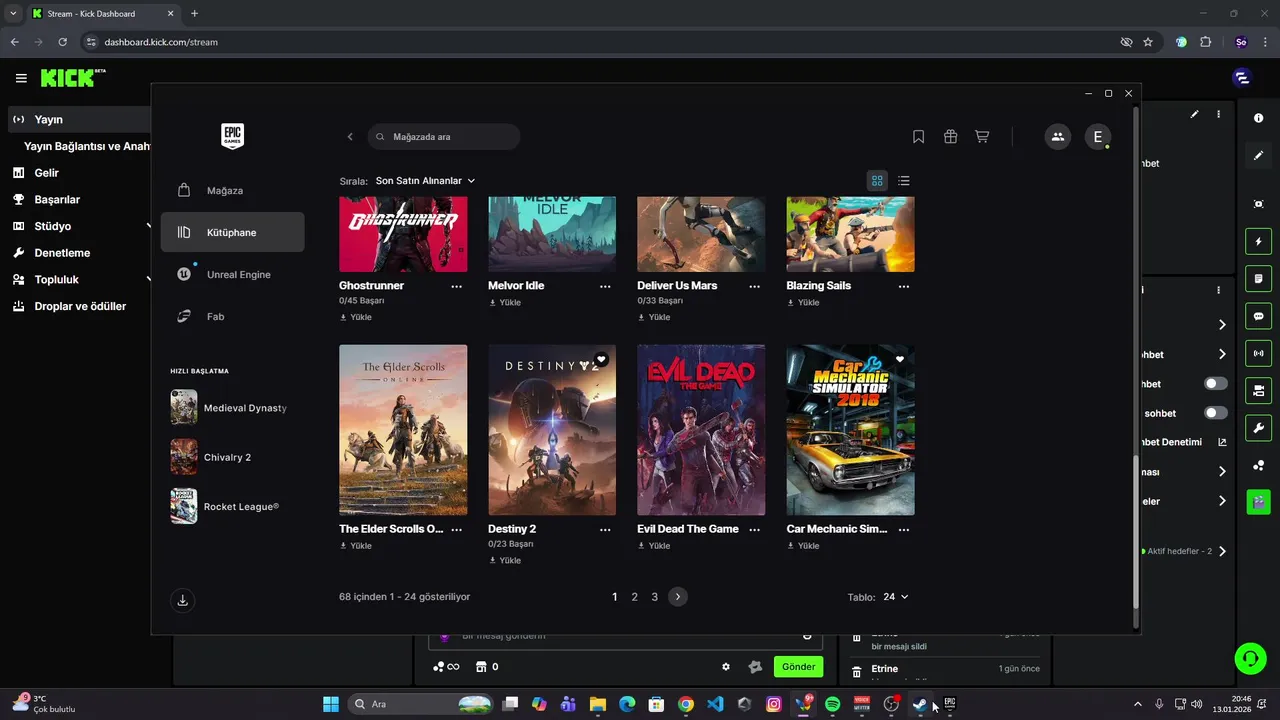The image size is (1280, 720).
Task: Toggle the lower sohbet switch in Kick
Action: pos(1216,413)
